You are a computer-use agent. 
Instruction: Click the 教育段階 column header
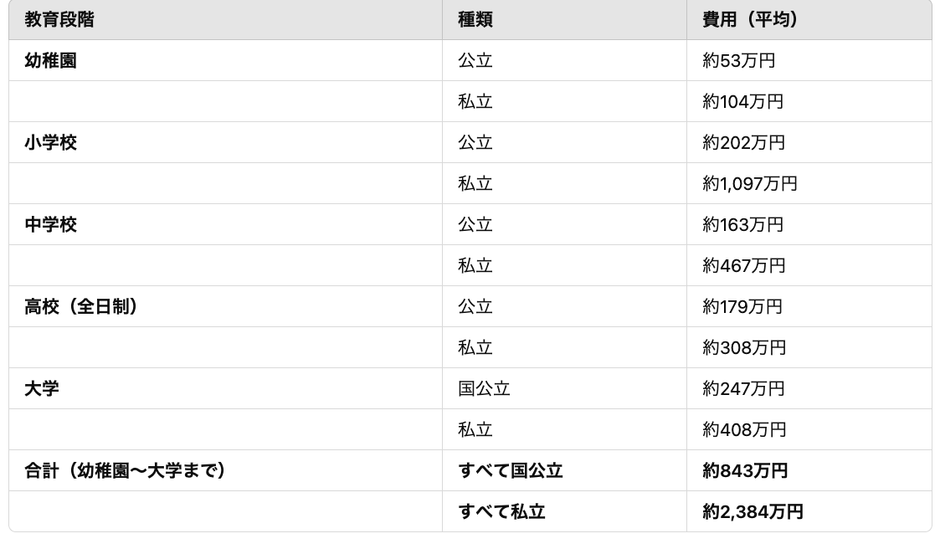click(x=60, y=20)
